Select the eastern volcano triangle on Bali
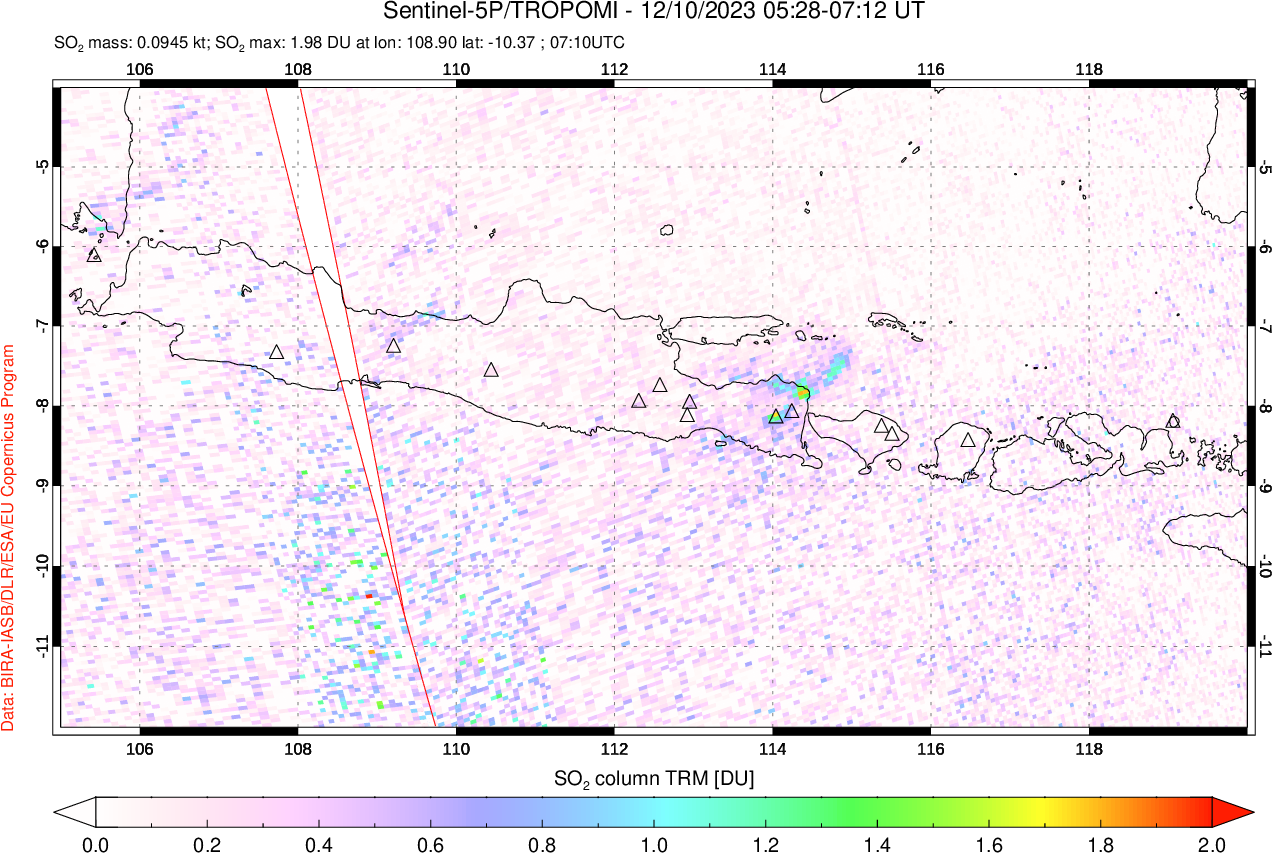Image resolution: width=1272 pixels, height=853 pixels. 892,434
